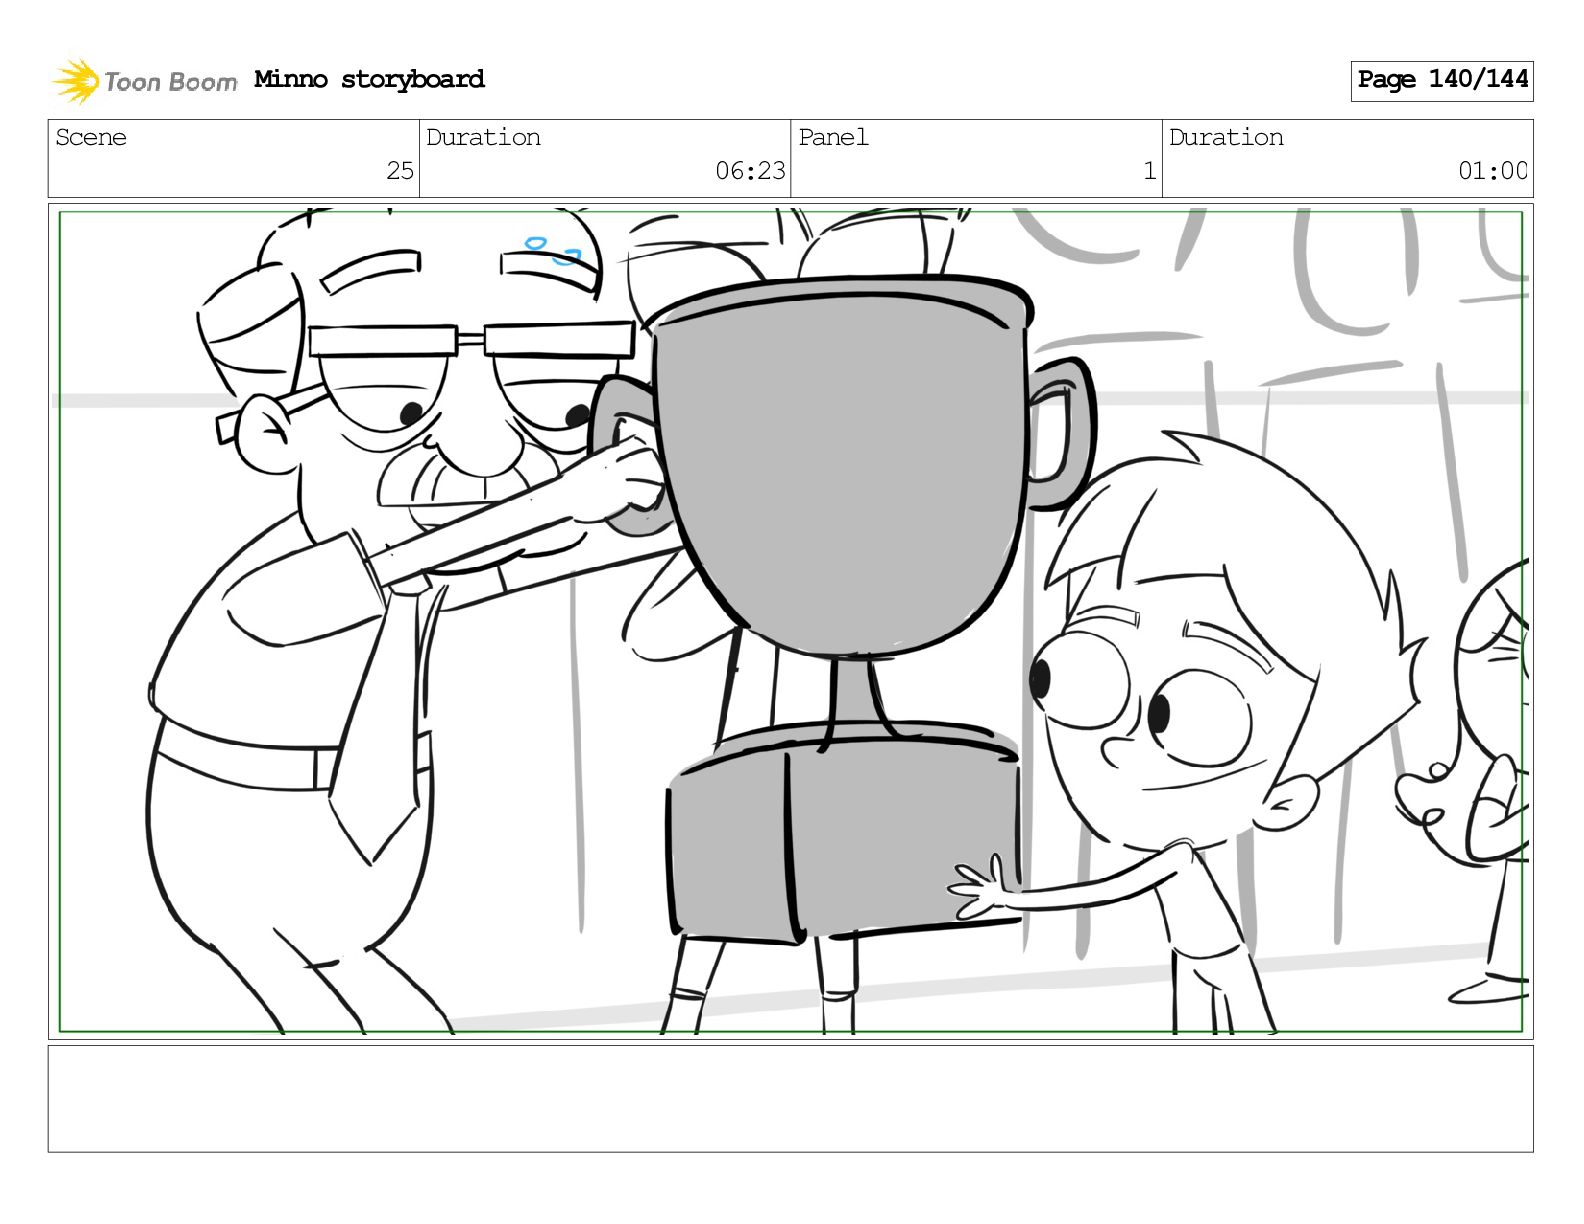
Task: Click the scene number '25'
Action: (400, 171)
